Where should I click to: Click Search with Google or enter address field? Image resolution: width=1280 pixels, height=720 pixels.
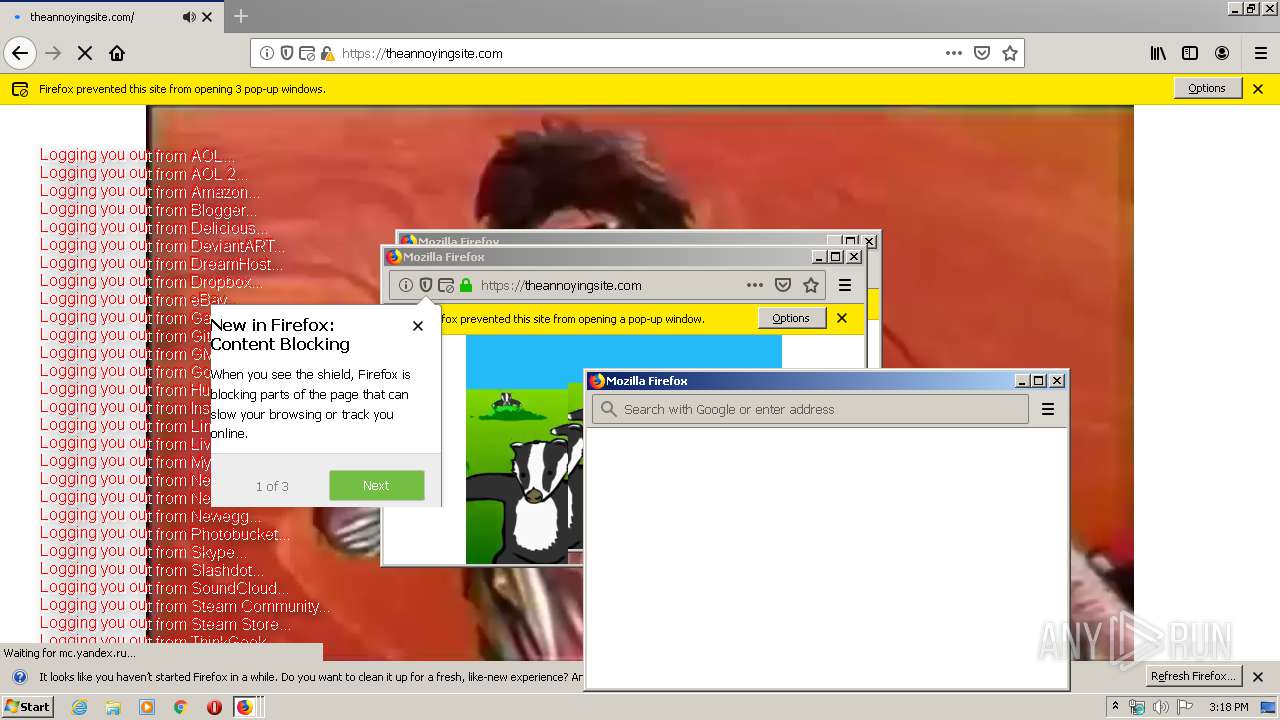coord(810,409)
